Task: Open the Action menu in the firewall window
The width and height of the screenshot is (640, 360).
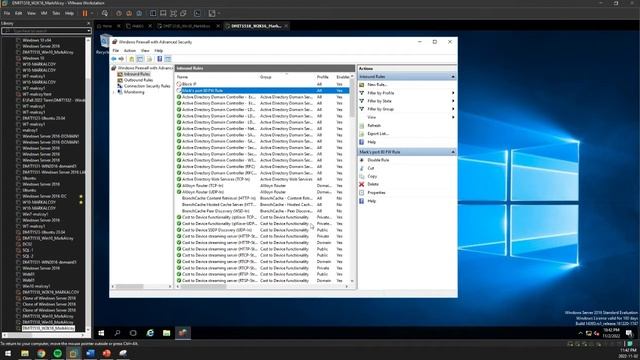Action: 129,51
